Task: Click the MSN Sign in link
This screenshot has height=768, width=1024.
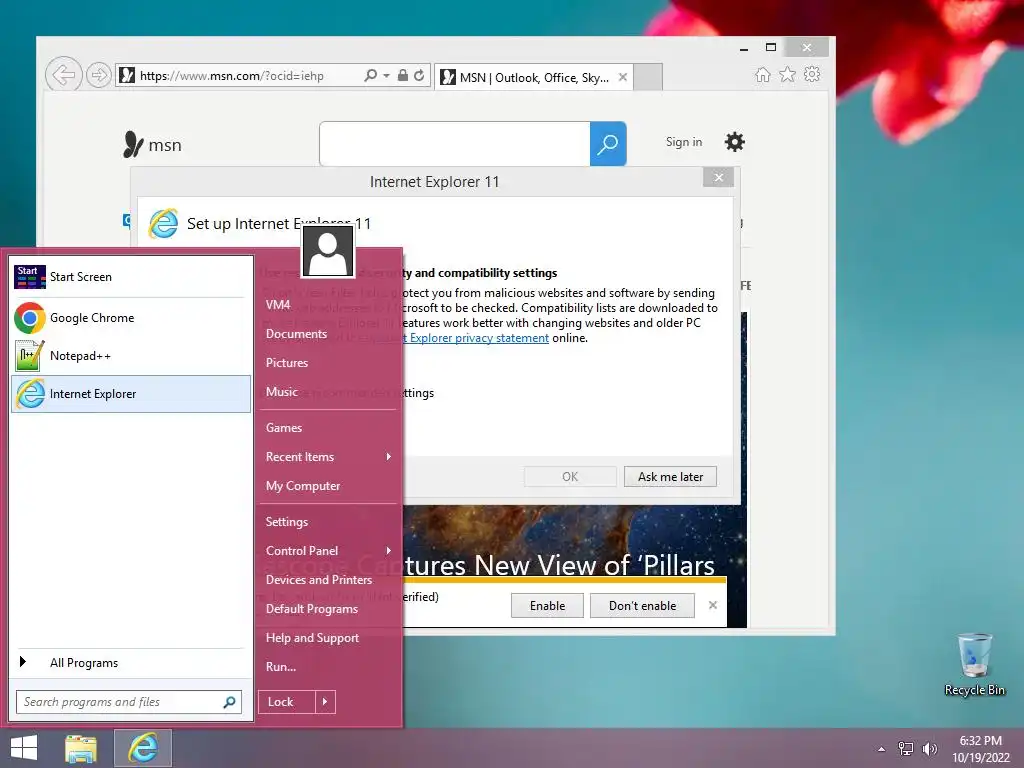Action: point(684,142)
